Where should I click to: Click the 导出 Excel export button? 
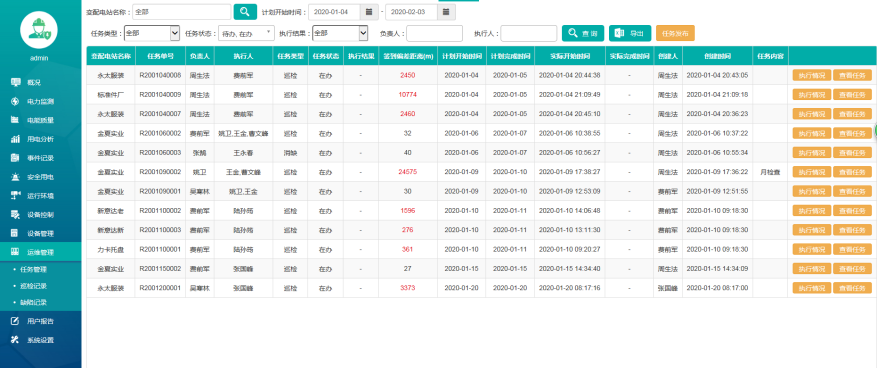(x=630, y=33)
